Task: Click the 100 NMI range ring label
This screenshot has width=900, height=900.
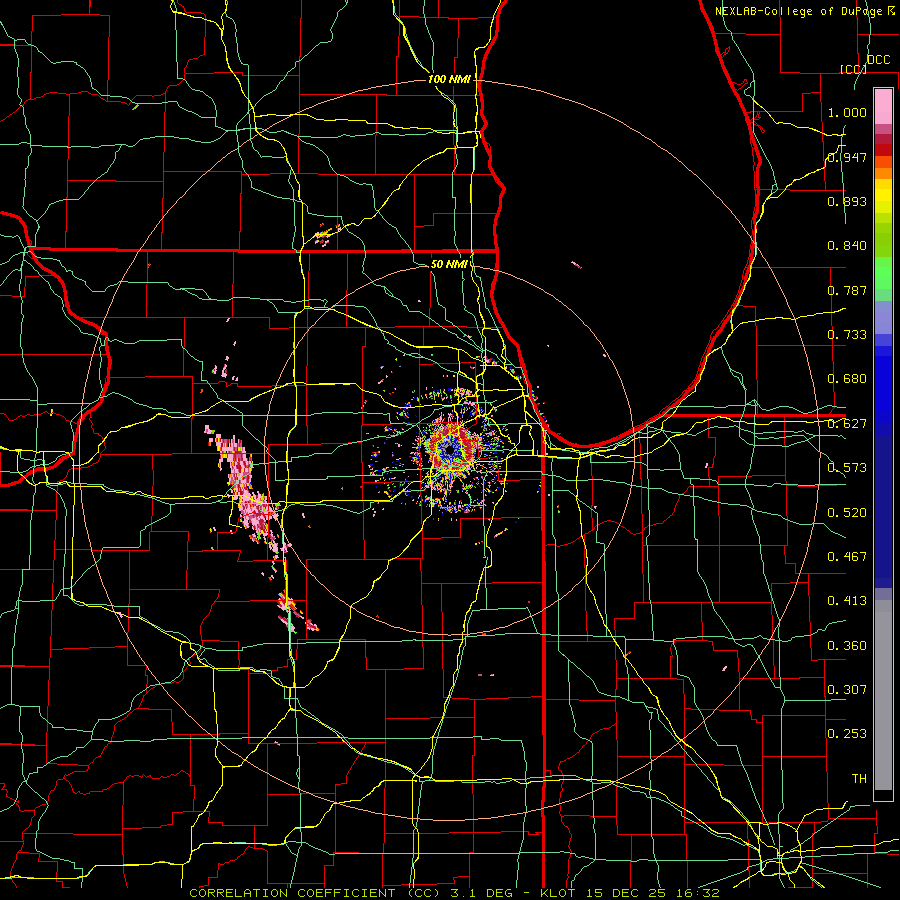Action: click(449, 79)
